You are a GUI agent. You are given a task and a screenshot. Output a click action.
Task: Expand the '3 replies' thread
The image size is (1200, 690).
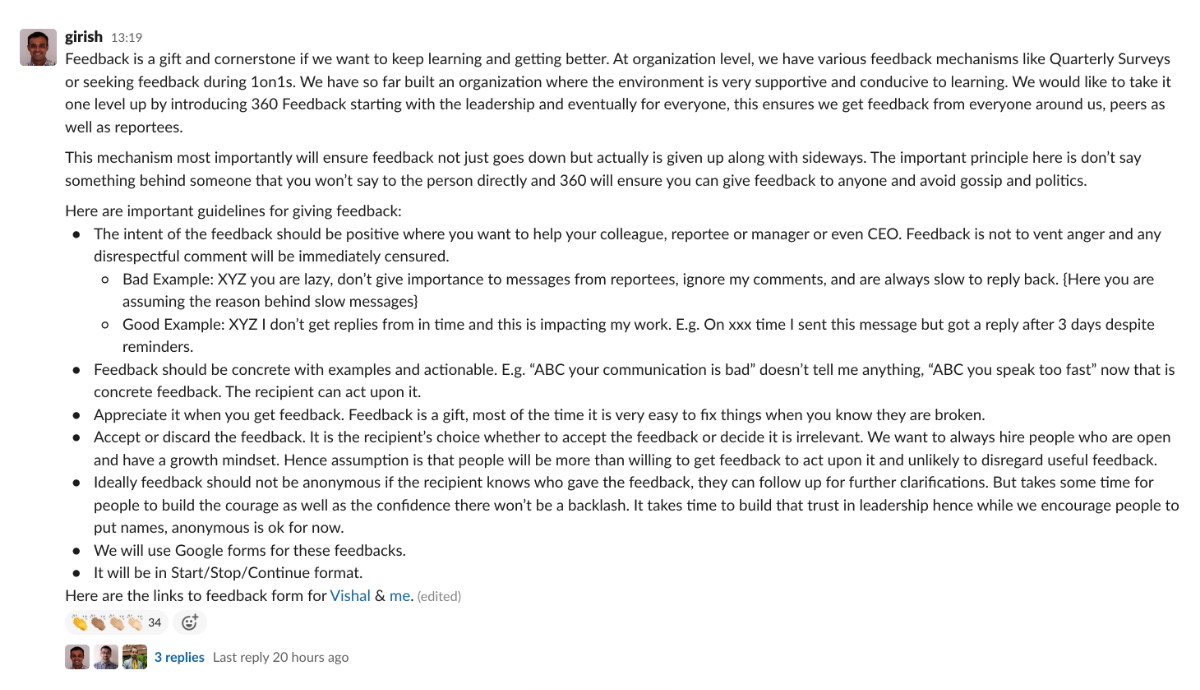[179, 657]
